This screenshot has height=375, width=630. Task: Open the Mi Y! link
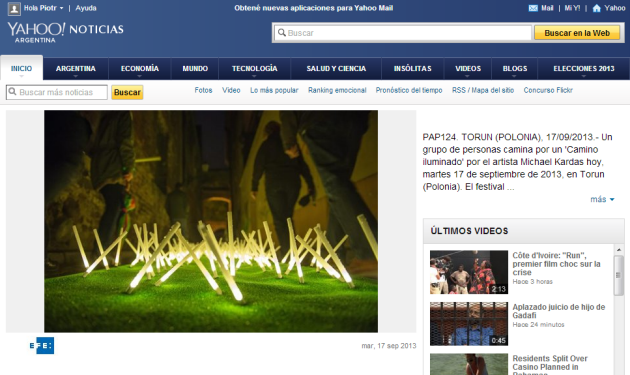(x=572, y=8)
